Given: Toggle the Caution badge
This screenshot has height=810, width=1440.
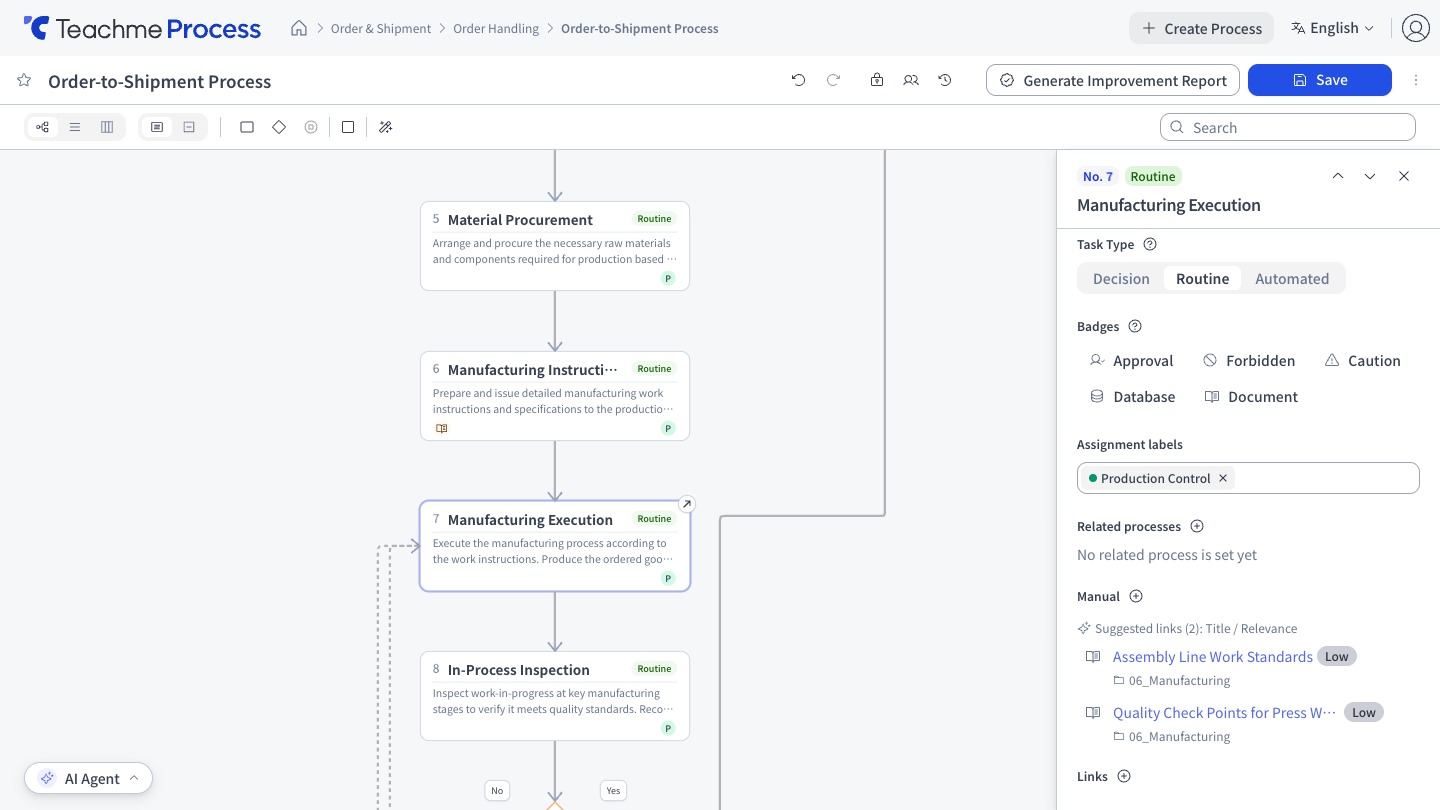Looking at the screenshot, I should 1362,360.
